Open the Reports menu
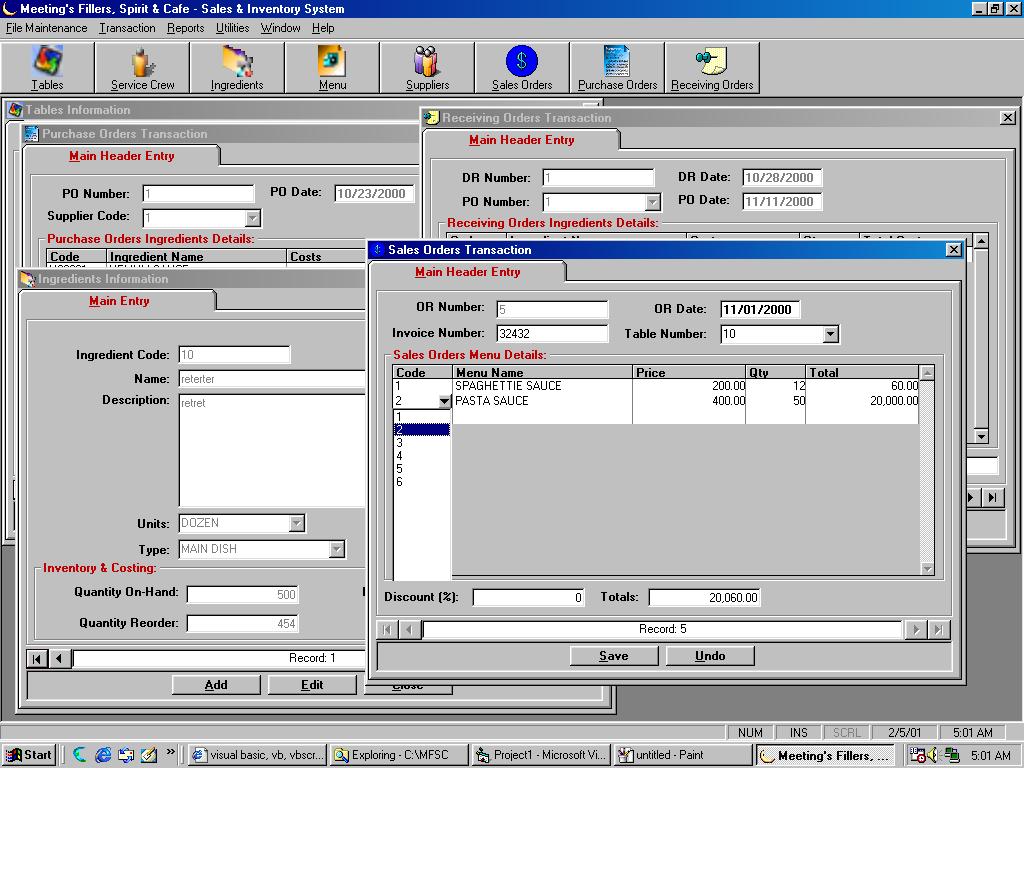Image resolution: width=1024 pixels, height=872 pixels. (185, 28)
